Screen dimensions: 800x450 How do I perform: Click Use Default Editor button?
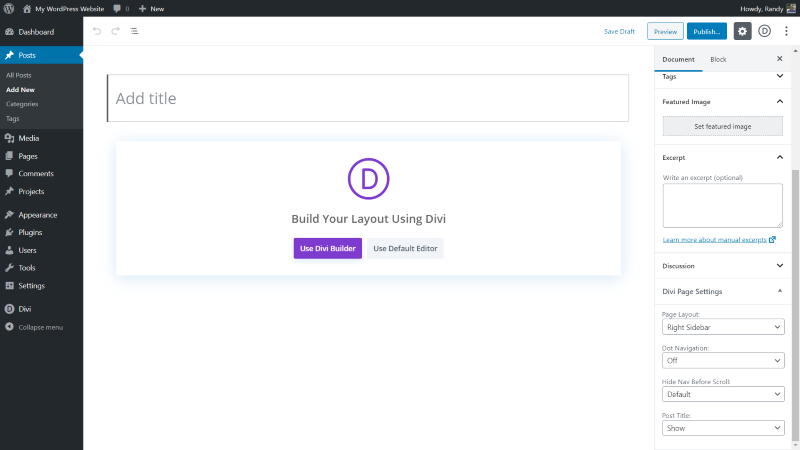point(405,248)
